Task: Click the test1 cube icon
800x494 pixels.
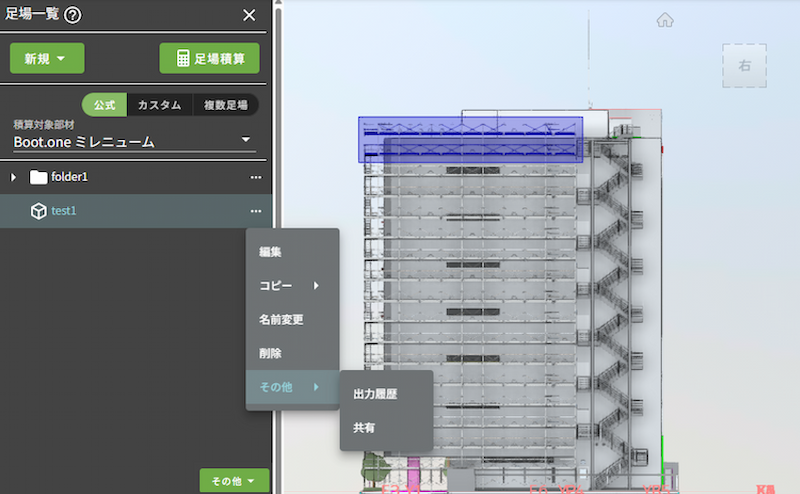Action: [39, 211]
